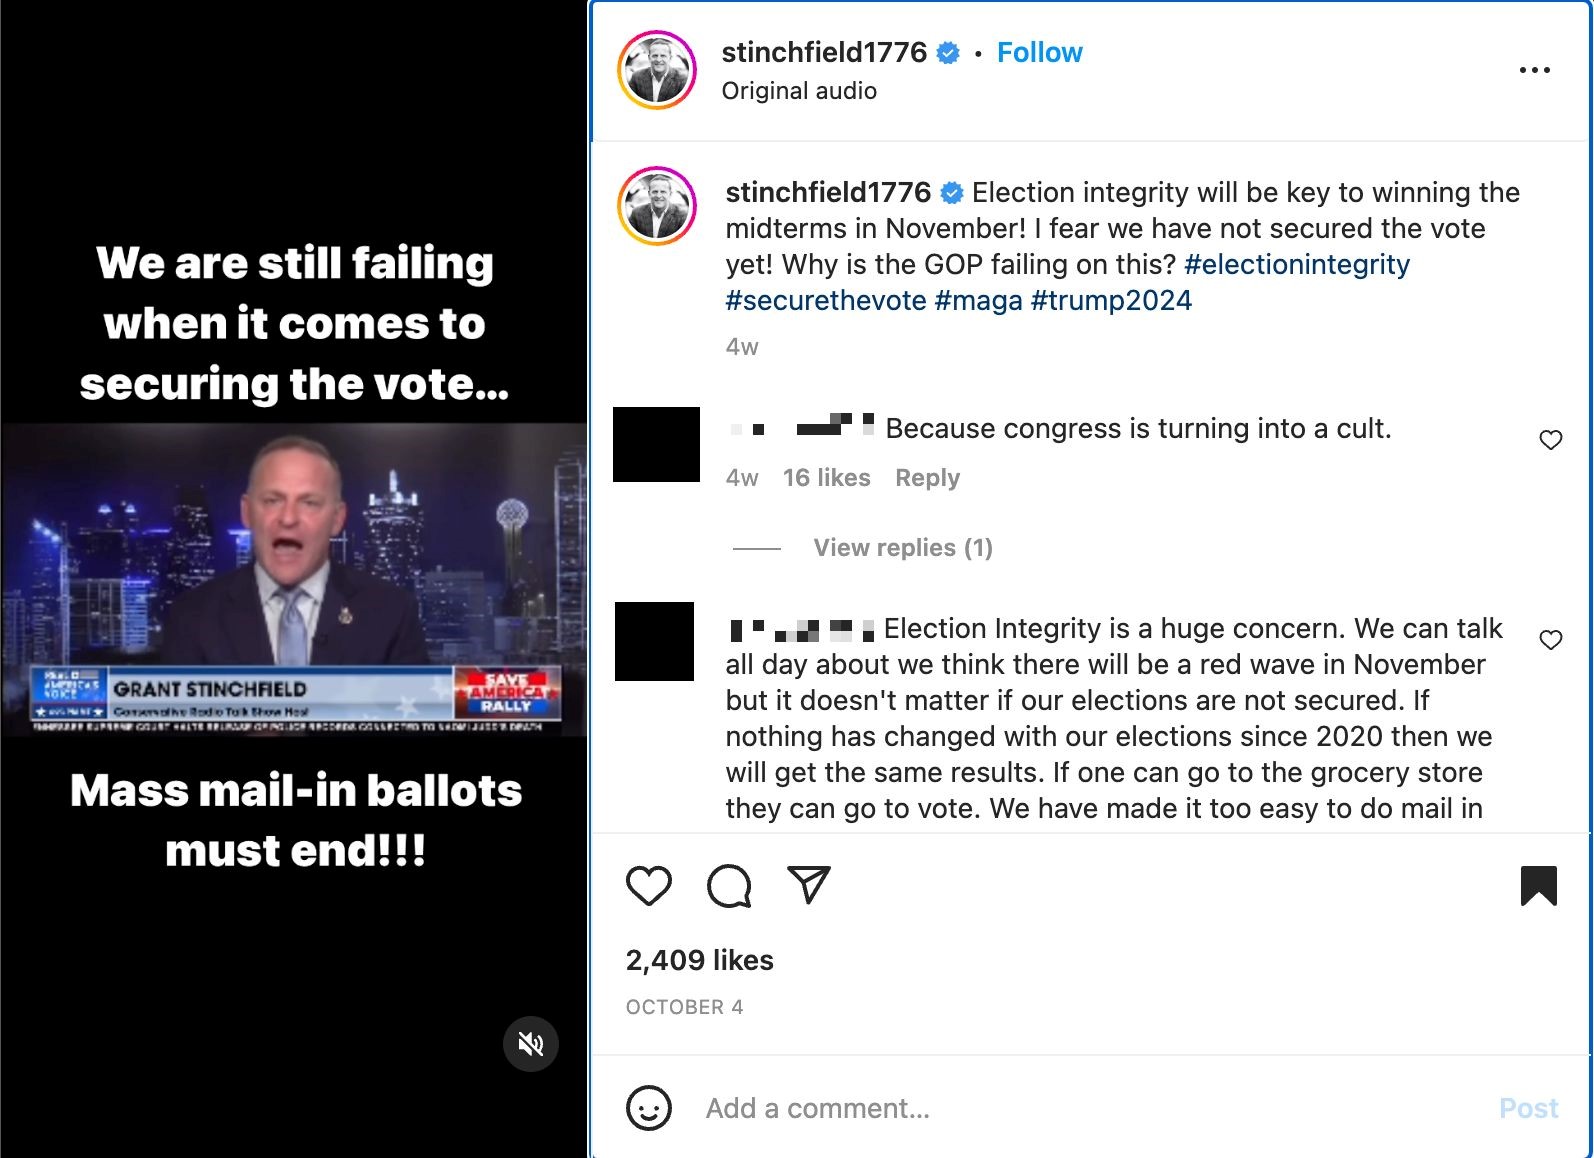1594x1158 pixels.
Task: Open the comment bubble icon
Action: click(x=729, y=886)
